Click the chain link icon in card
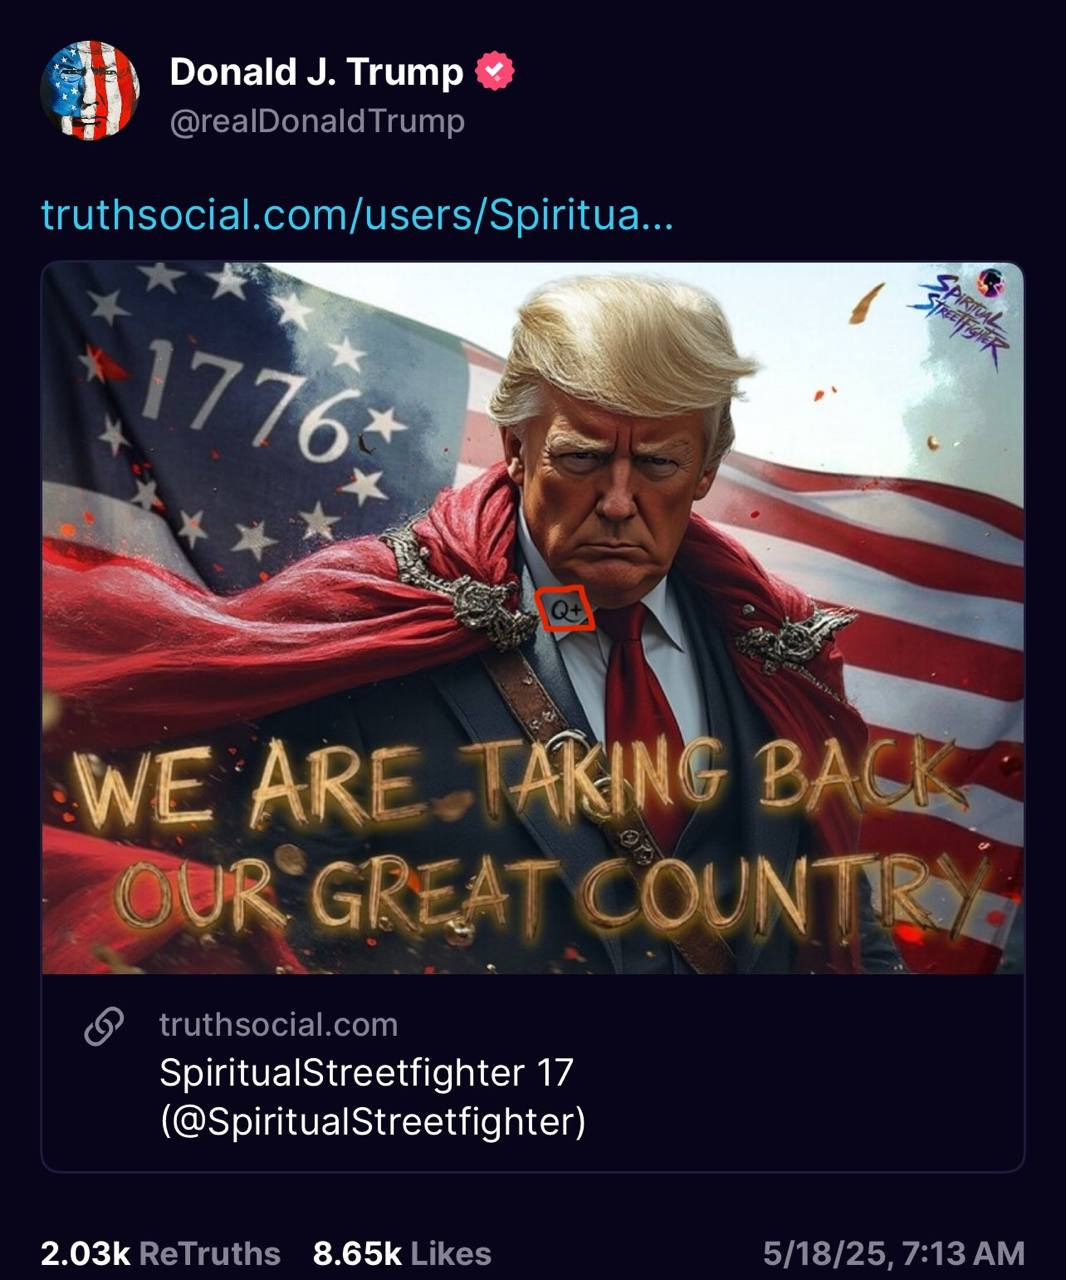Image resolution: width=1066 pixels, height=1280 pixels. coord(103,1026)
